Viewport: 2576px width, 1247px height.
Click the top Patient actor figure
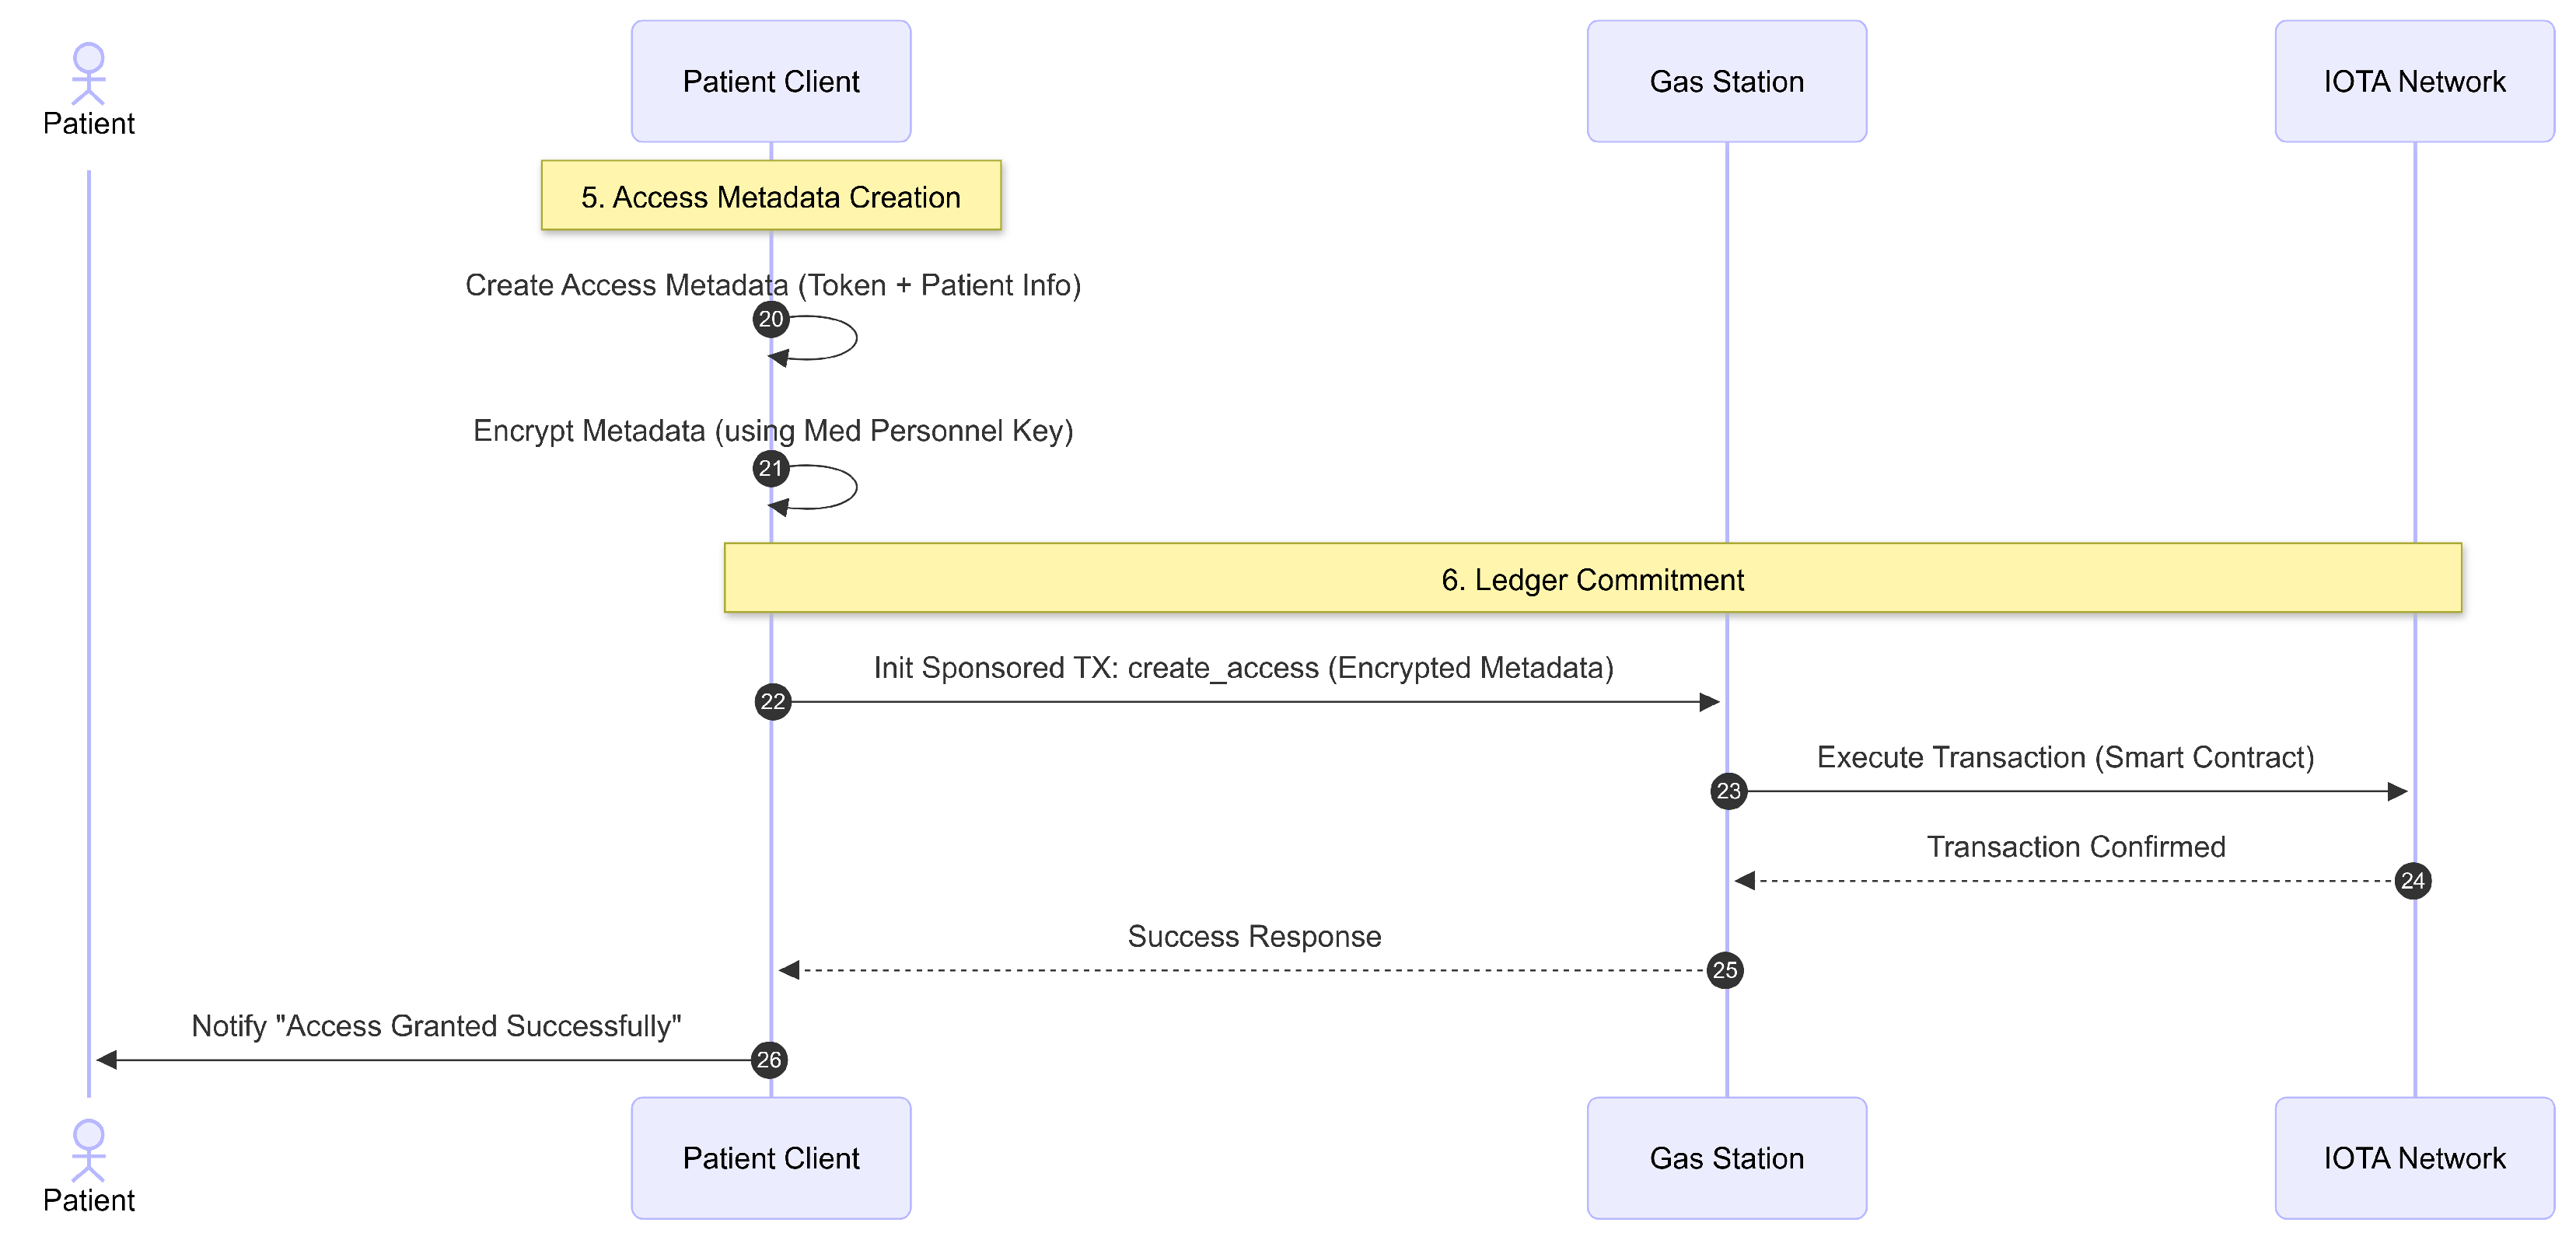88,75
